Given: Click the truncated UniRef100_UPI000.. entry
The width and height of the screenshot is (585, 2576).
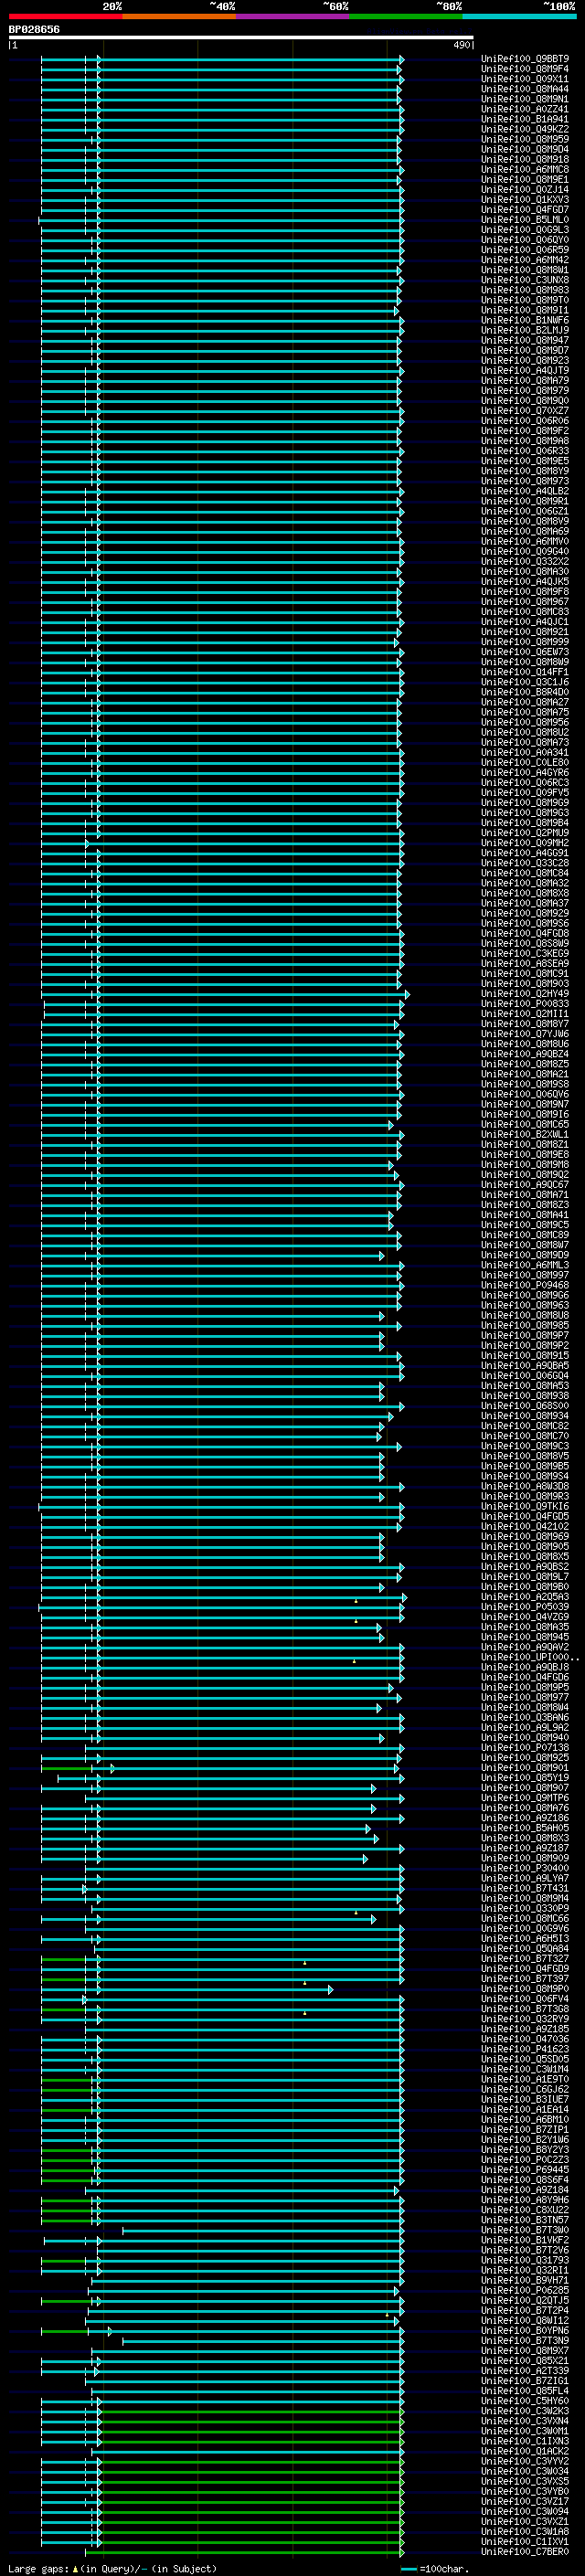Looking at the screenshot, I should point(530,1657).
